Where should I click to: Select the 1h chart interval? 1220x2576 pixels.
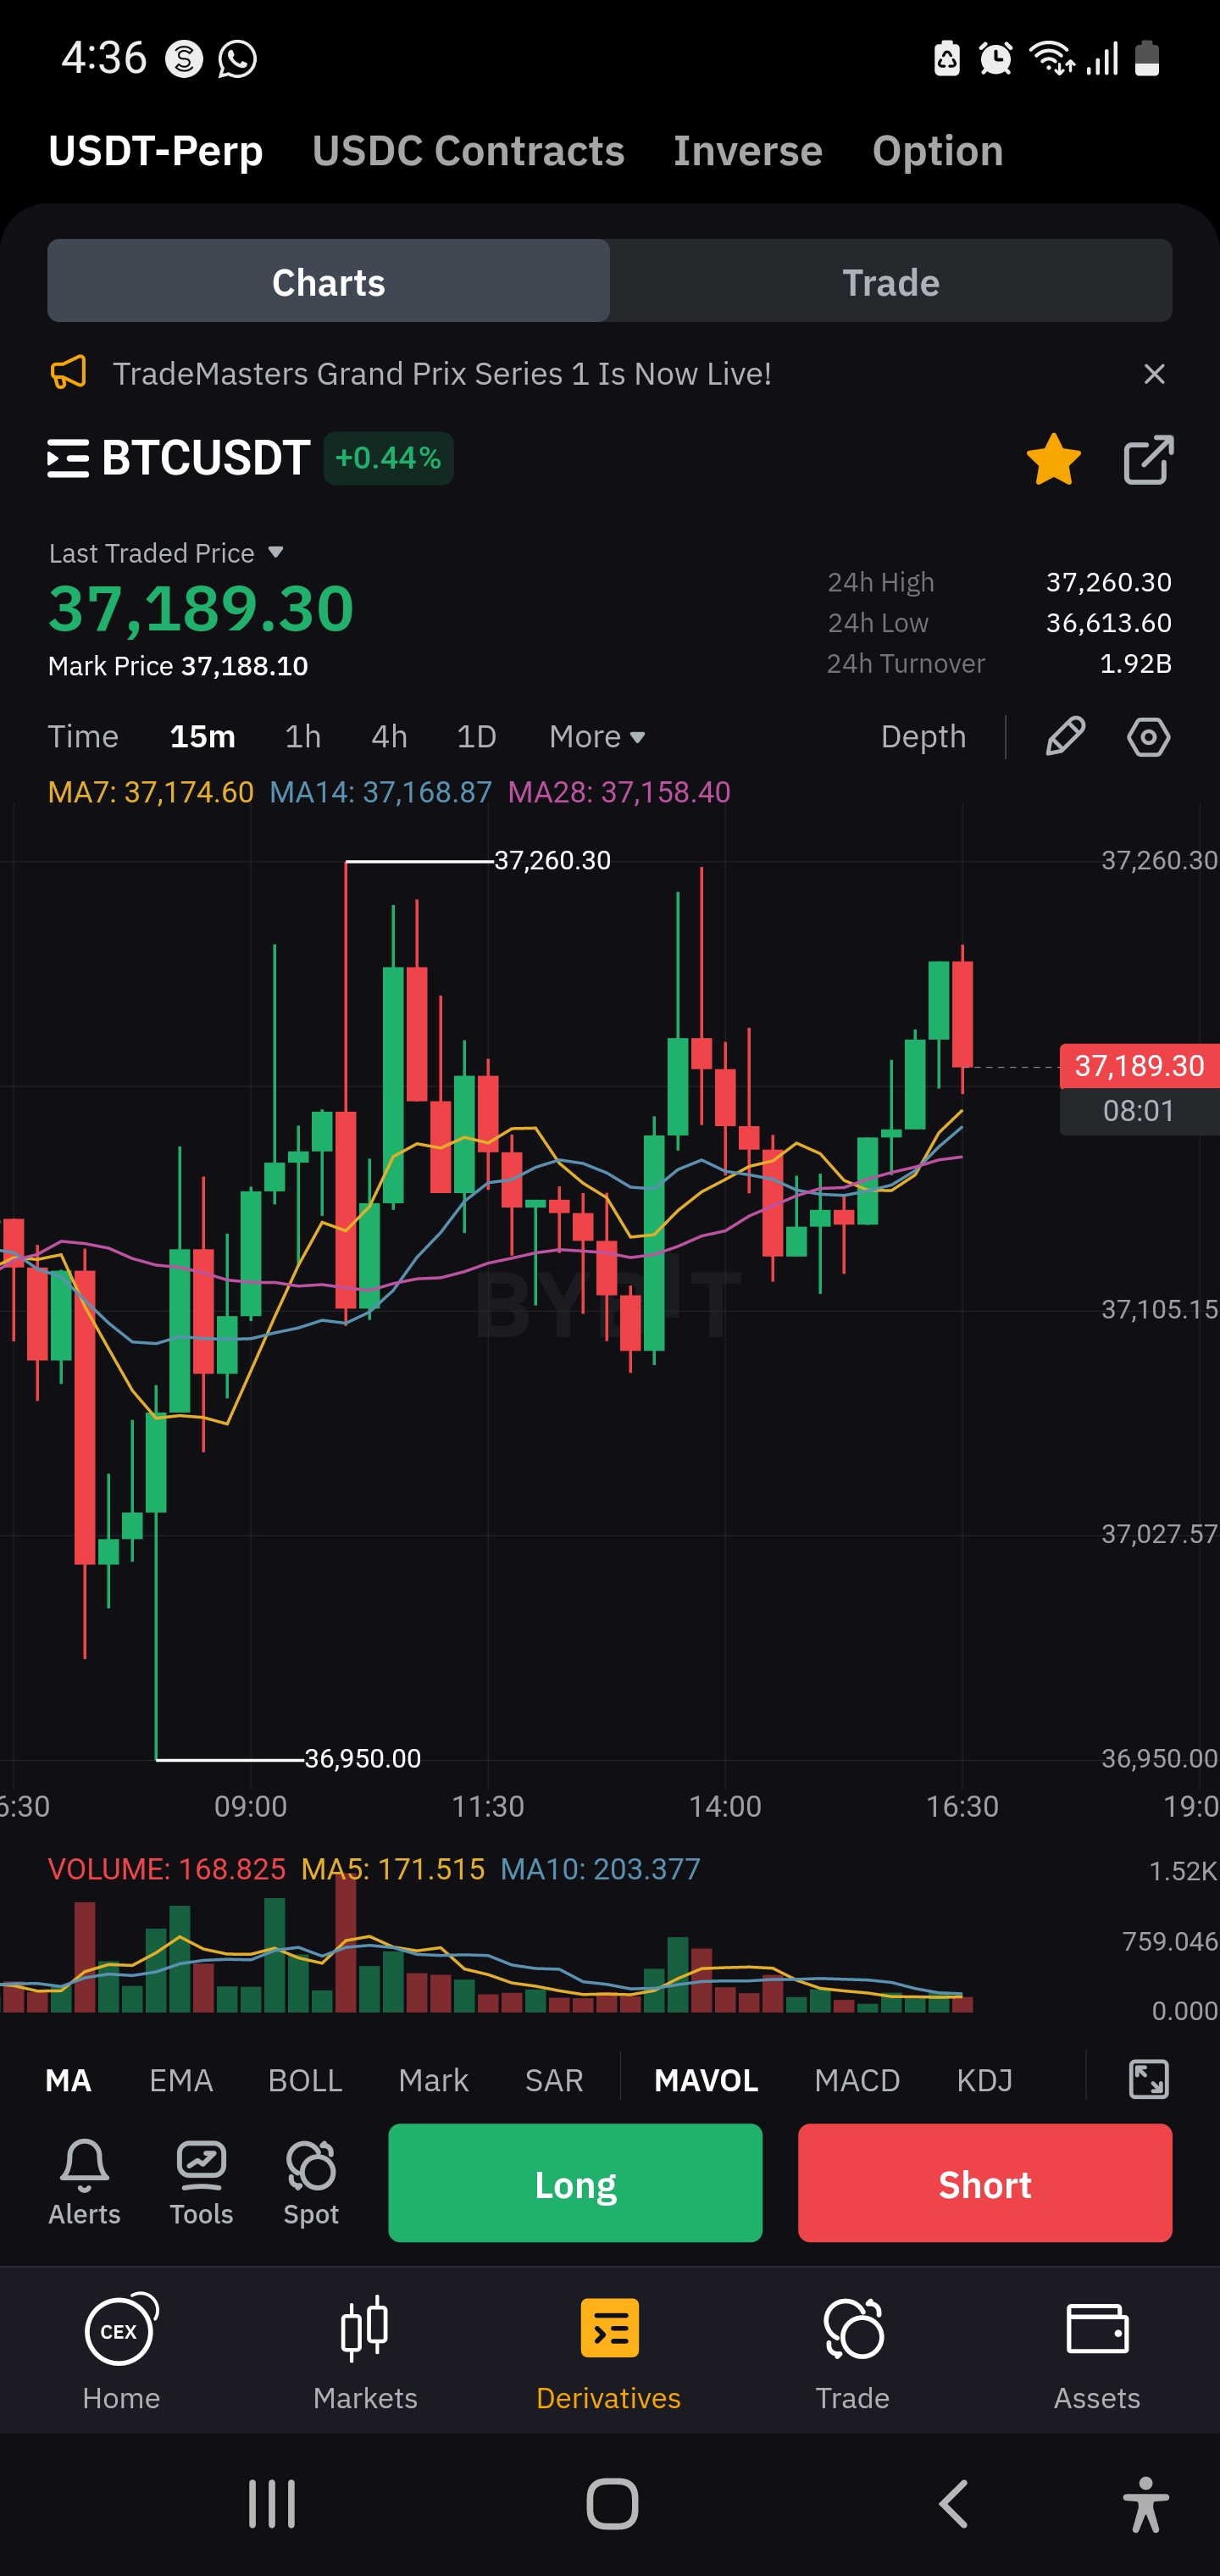[x=303, y=737]
